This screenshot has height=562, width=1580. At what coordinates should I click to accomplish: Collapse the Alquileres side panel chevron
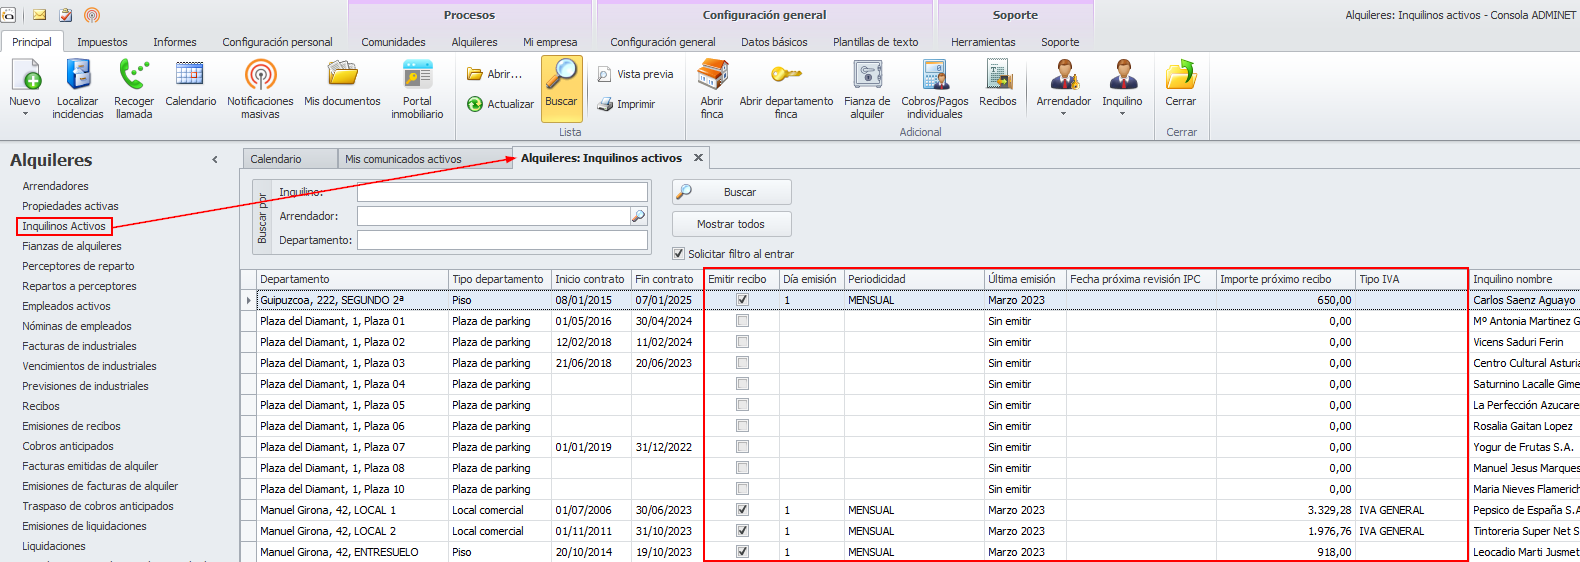215,160
